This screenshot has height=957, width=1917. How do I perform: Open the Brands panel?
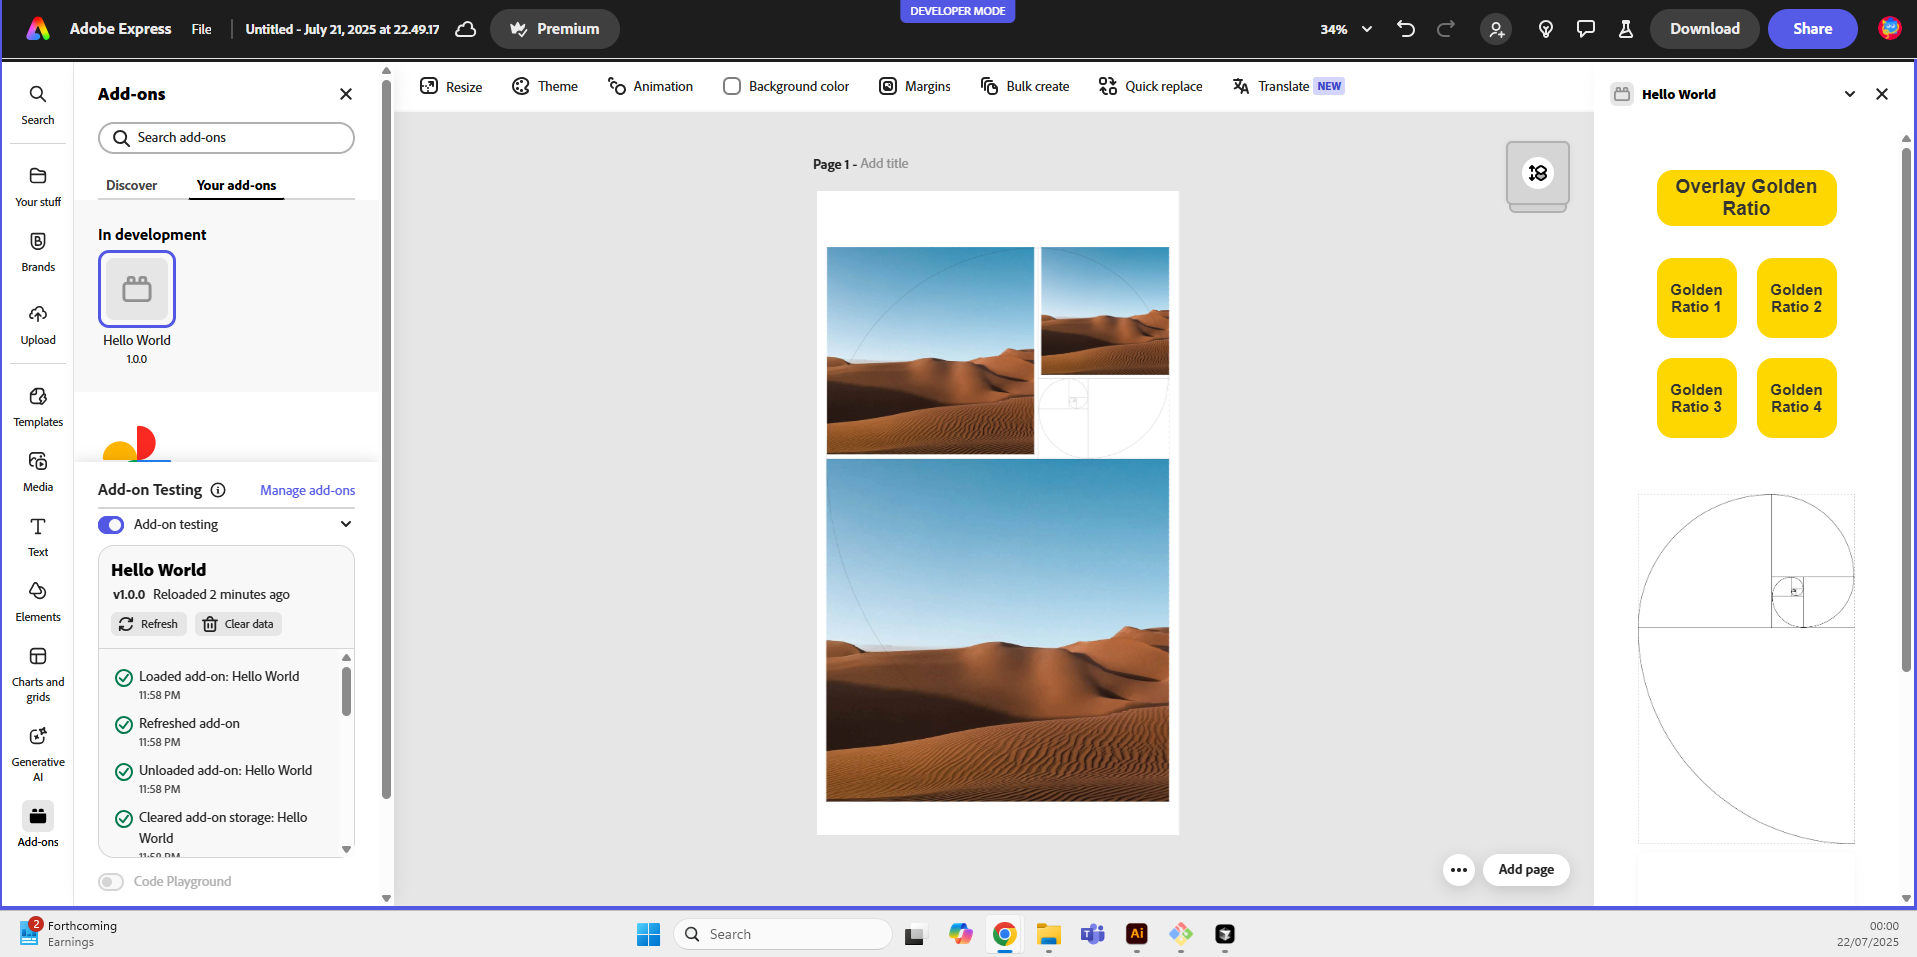pyautogui.click(x=38, y=252)
